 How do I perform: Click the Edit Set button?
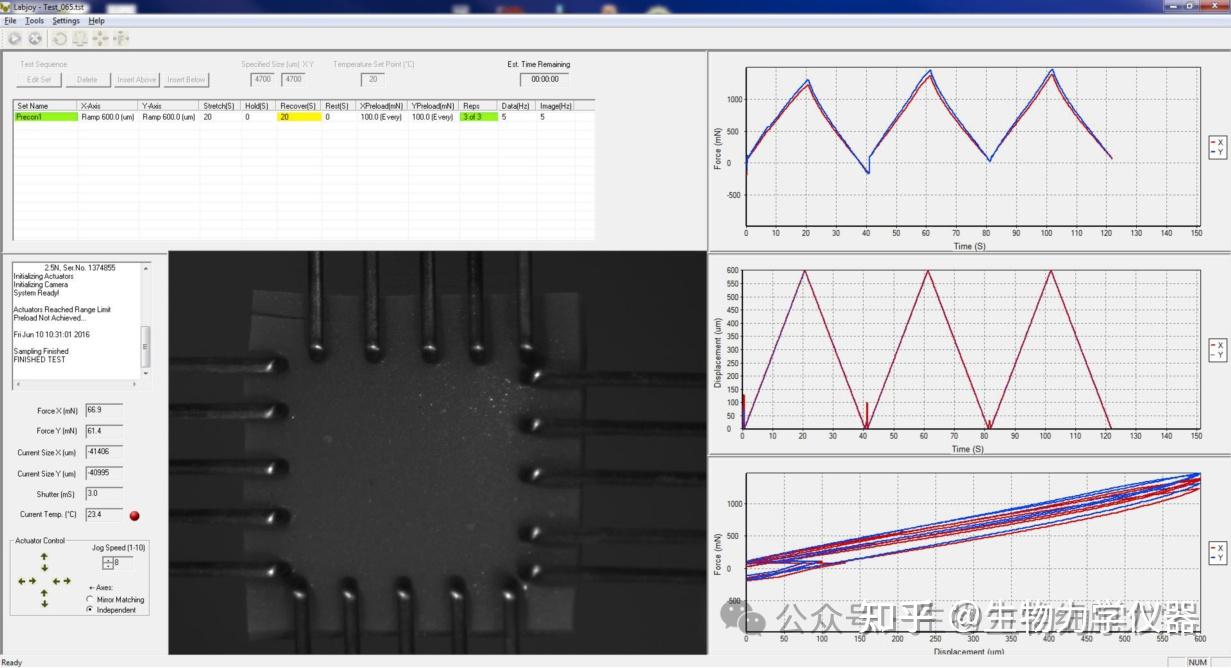[x=39, y=80]
